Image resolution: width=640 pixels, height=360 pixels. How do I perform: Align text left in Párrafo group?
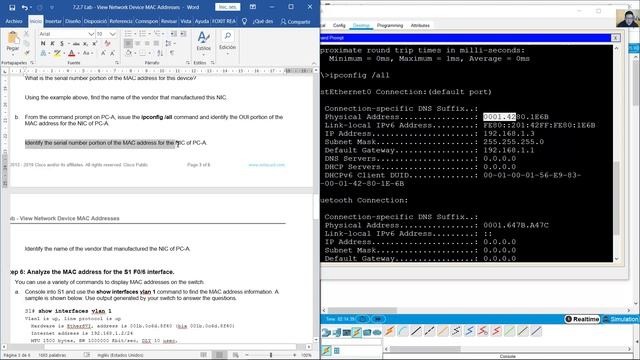pos(128,43)
